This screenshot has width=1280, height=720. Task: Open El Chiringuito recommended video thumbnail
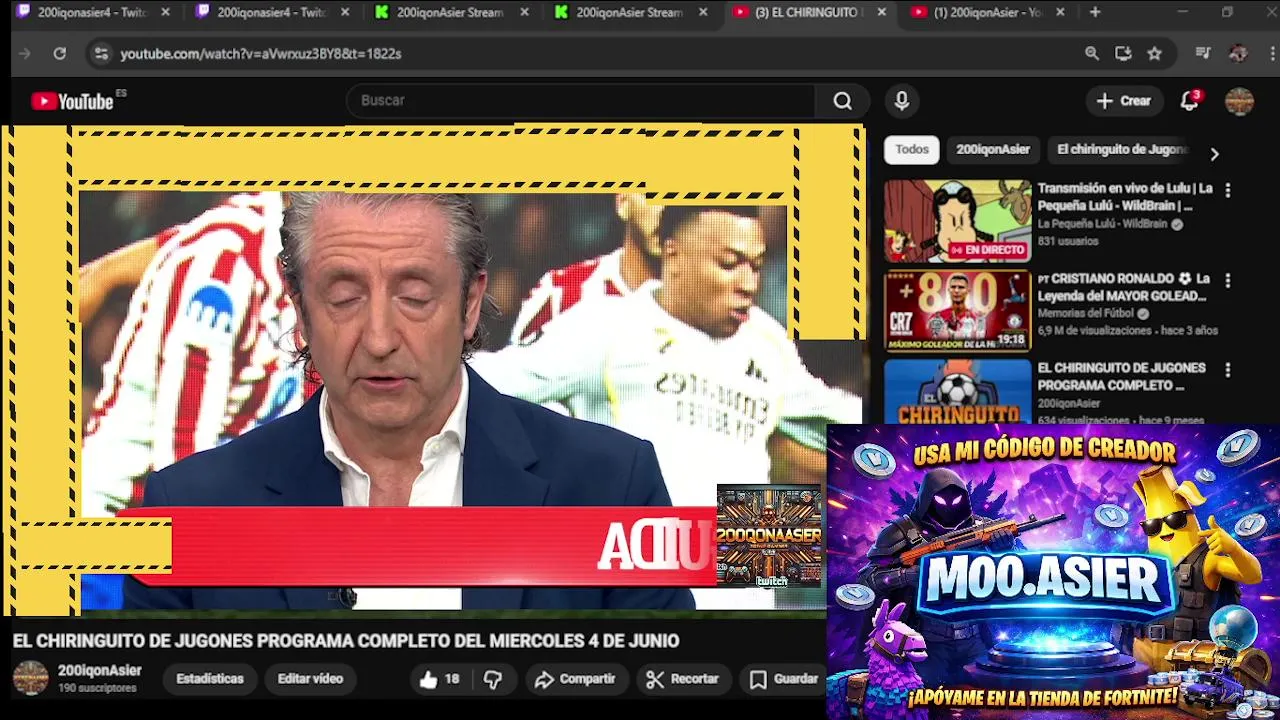957,392
